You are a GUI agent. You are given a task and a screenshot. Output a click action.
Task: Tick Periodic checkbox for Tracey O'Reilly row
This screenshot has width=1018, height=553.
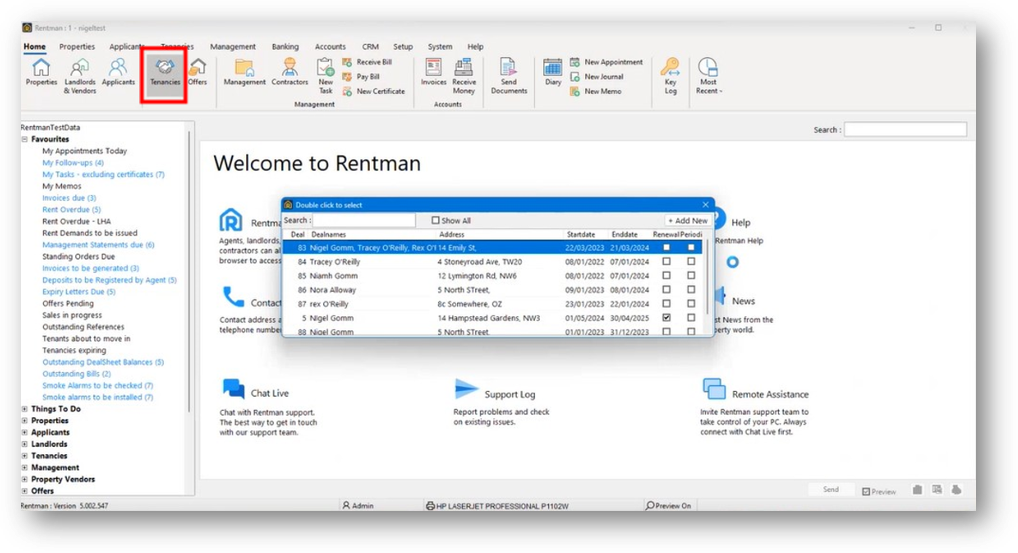691,262
